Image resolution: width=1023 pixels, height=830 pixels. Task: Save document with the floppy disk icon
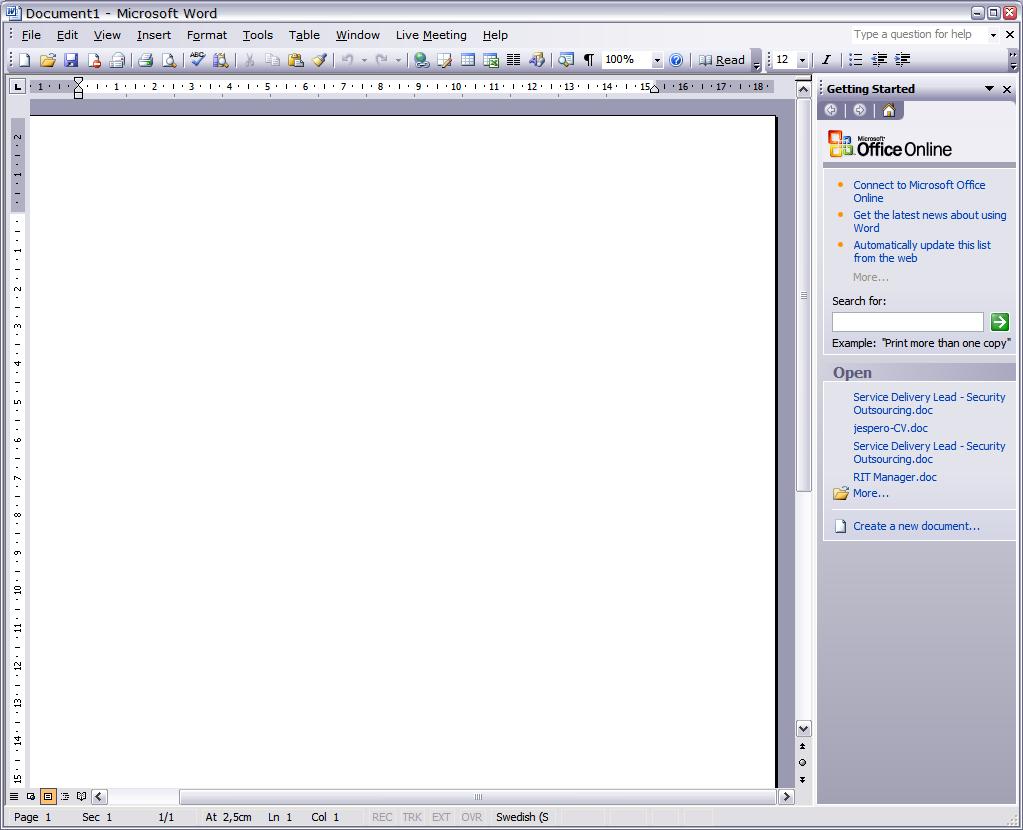70,60
